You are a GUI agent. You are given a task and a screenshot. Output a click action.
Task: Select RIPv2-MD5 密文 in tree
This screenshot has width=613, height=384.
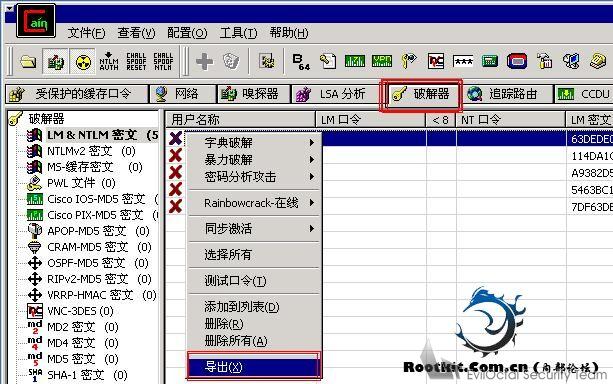pos(99,279)
